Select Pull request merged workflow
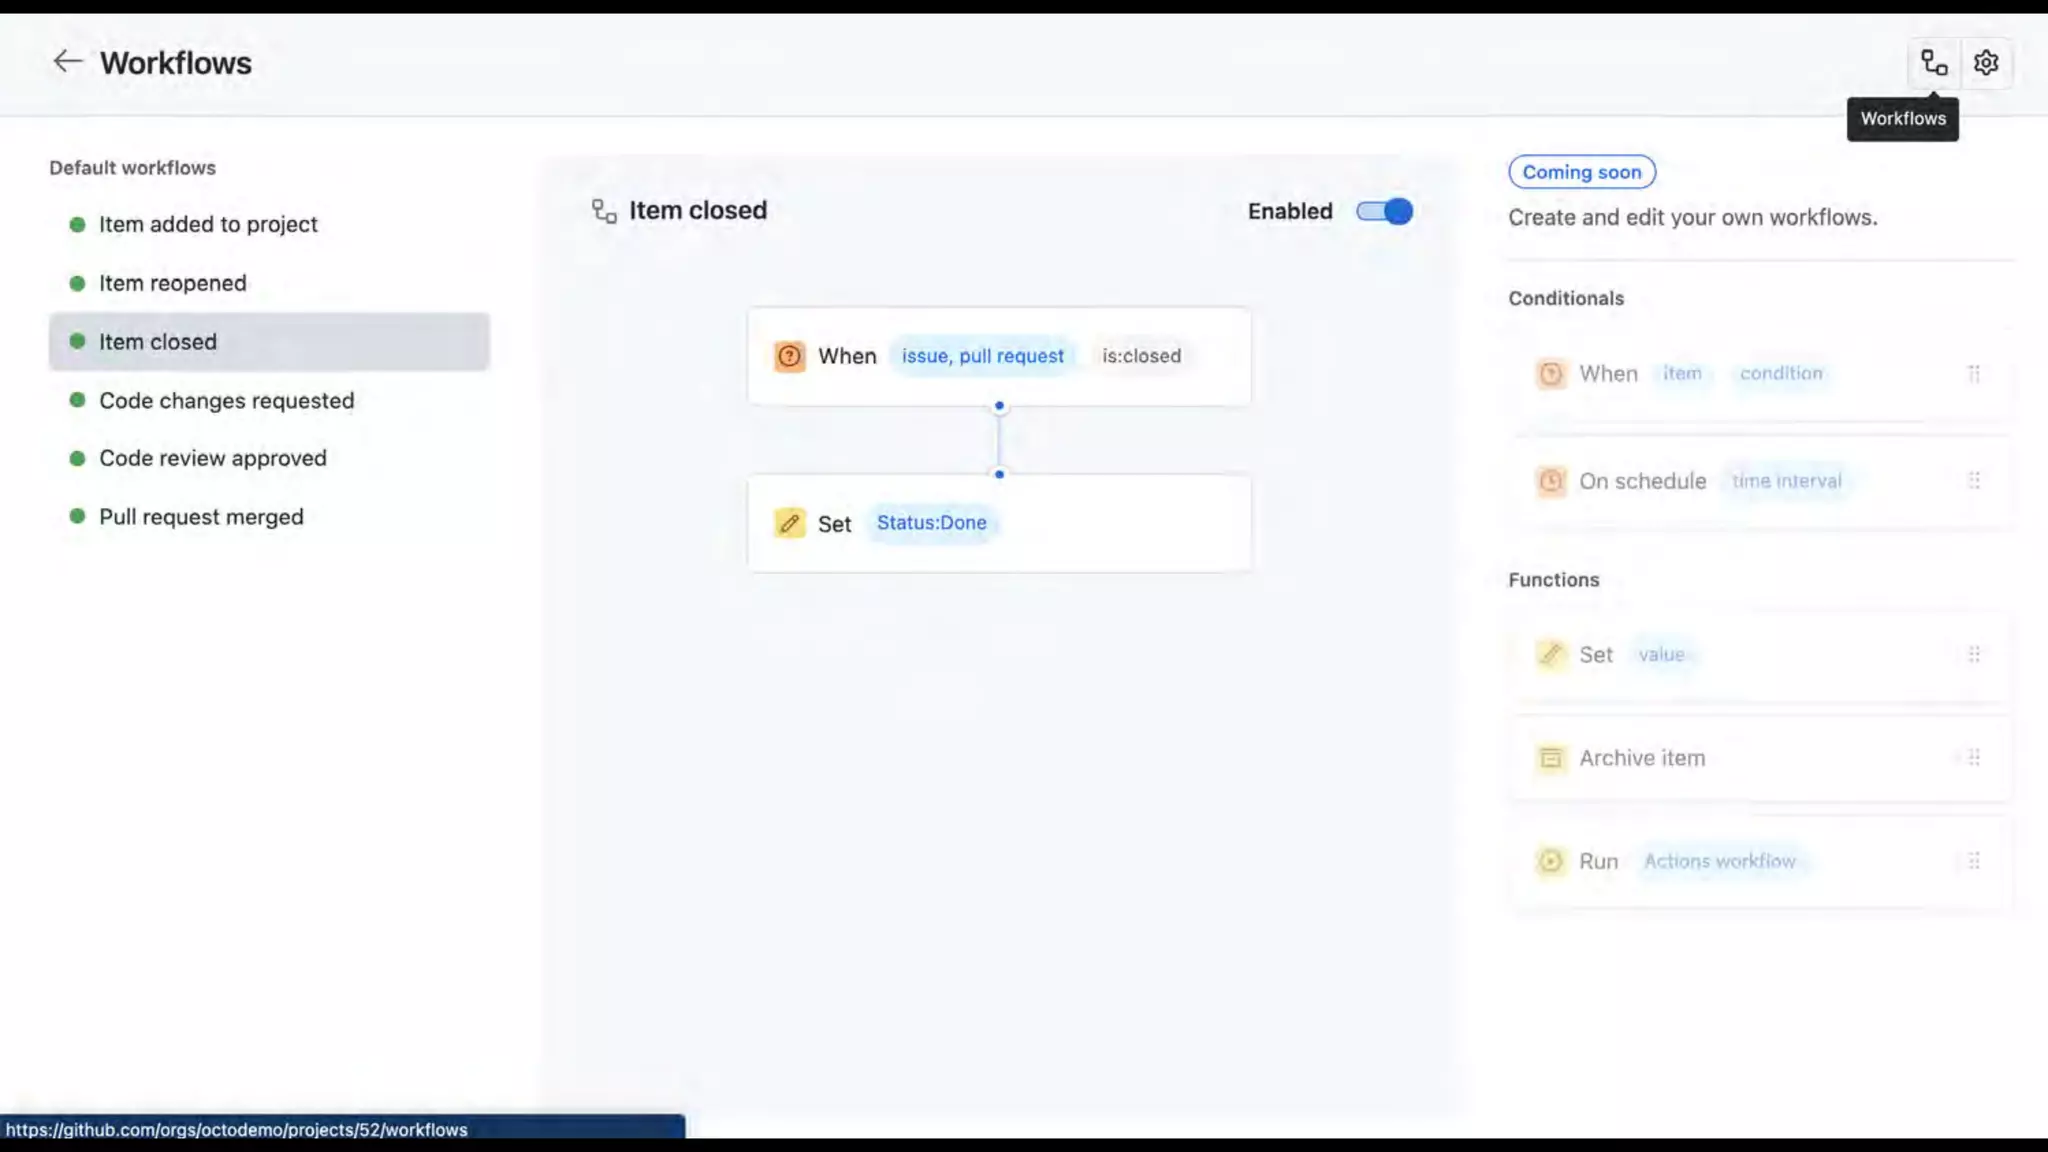This screenshot has height=1152, width=2048. tap(201, 517)
